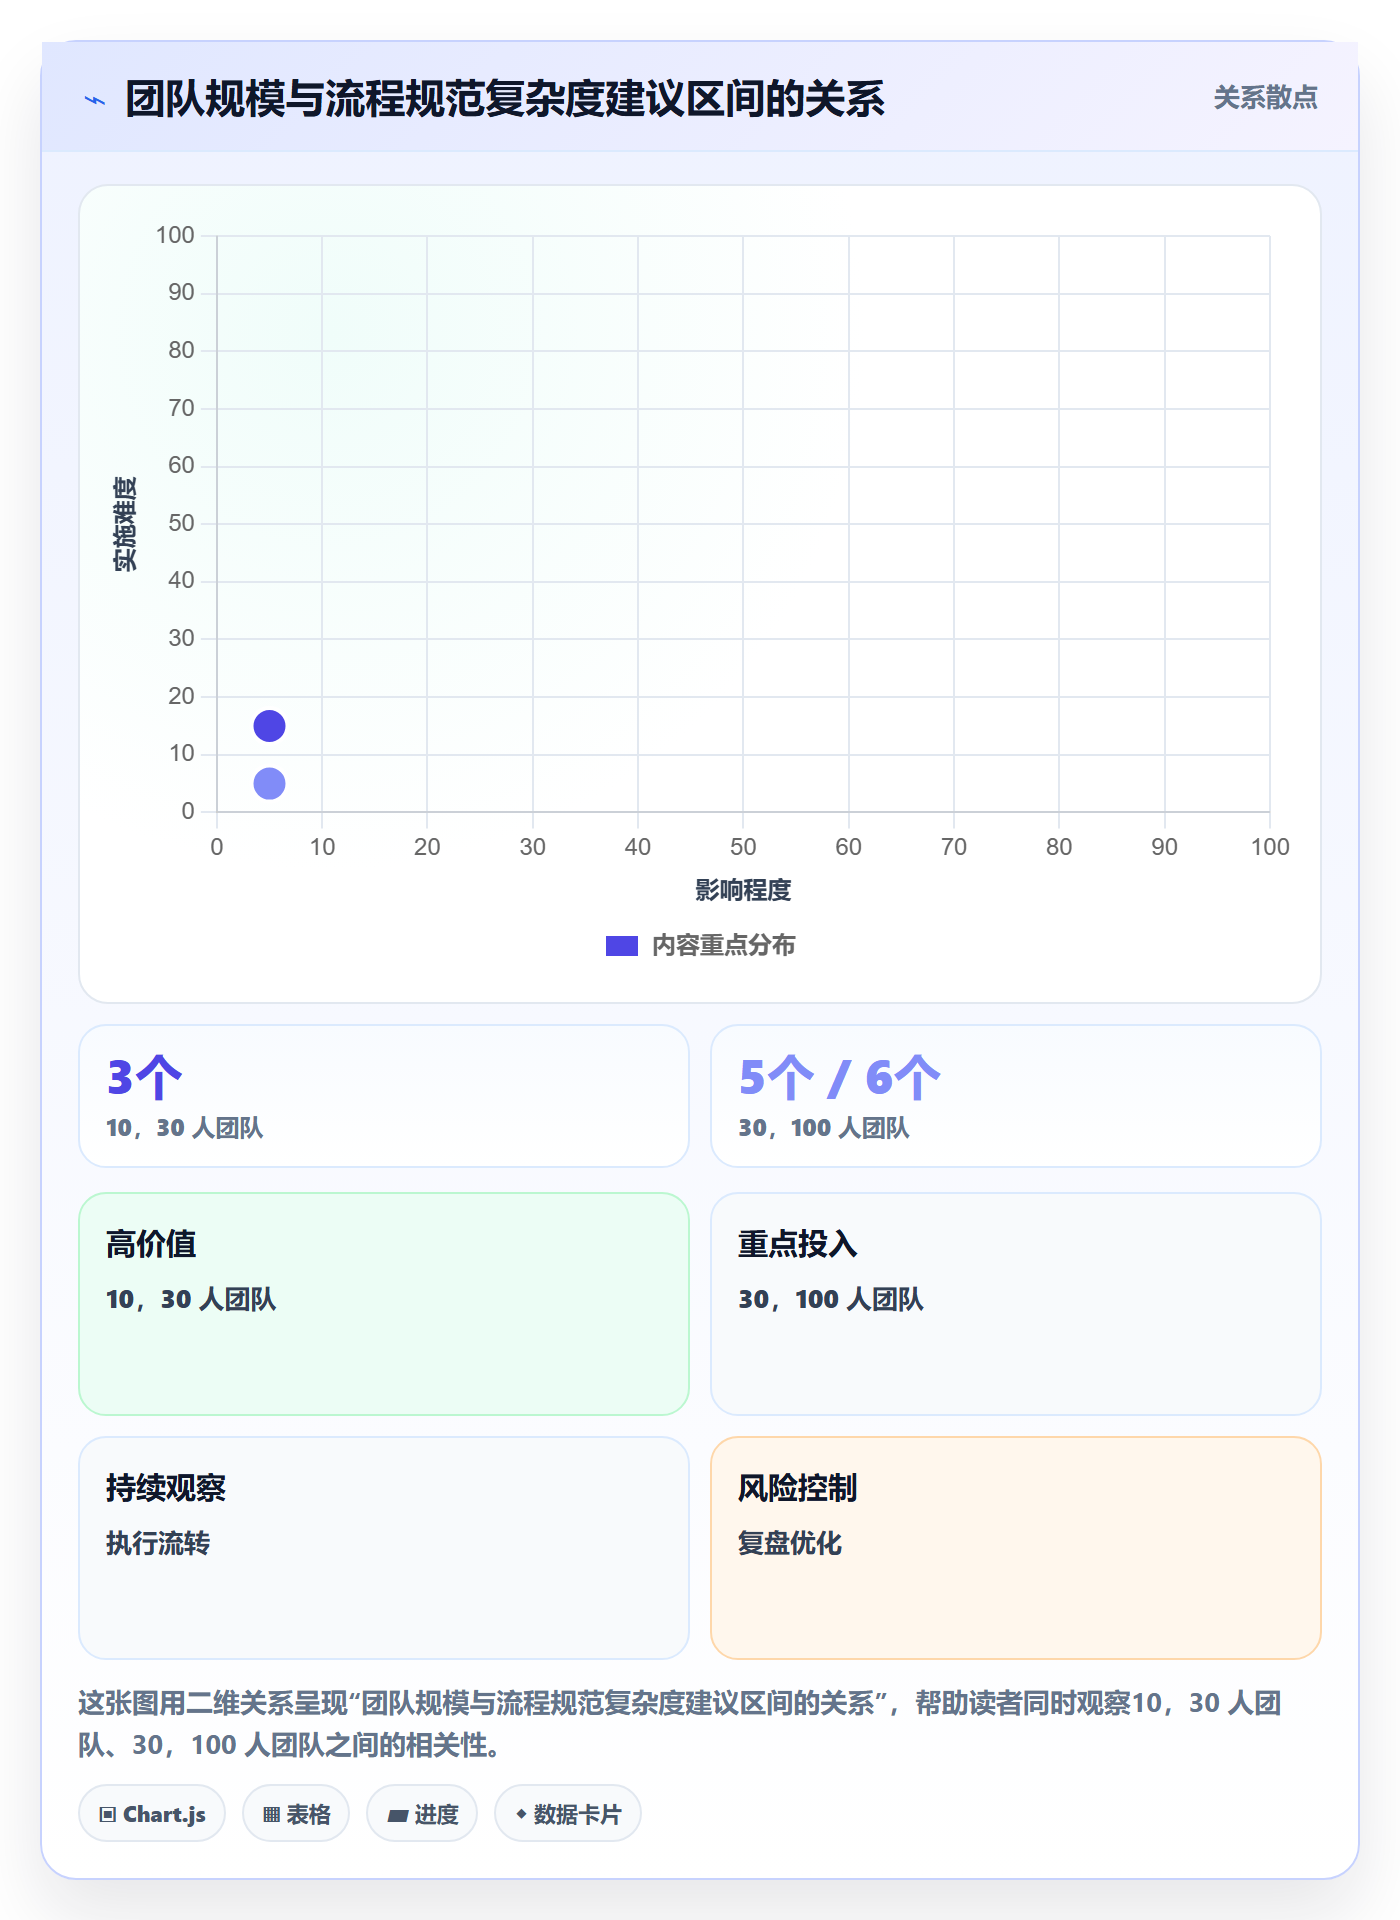Click the x-axis tick label 50
1400x1920 pixels.
[743, 847]
